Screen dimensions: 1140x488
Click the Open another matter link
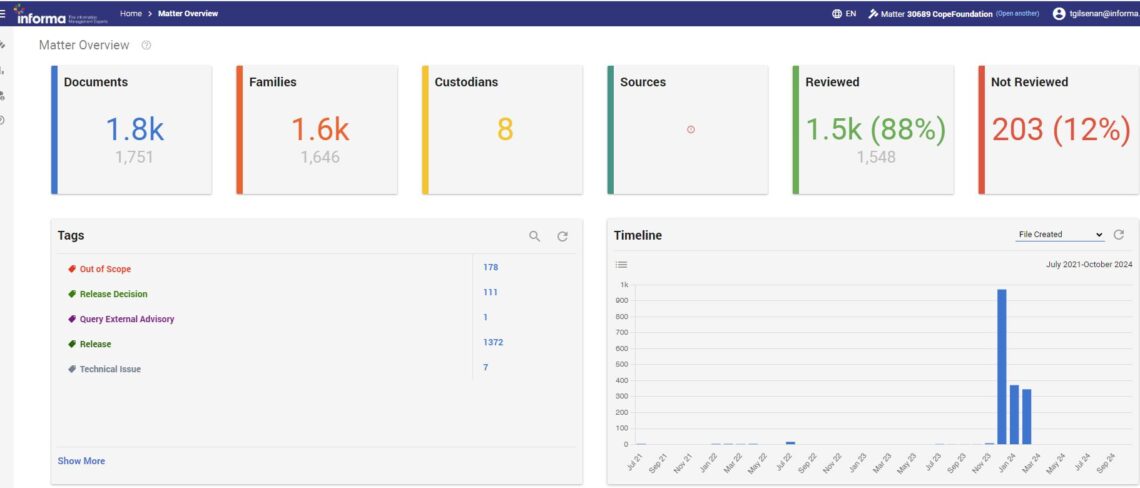pos(1017,14)
